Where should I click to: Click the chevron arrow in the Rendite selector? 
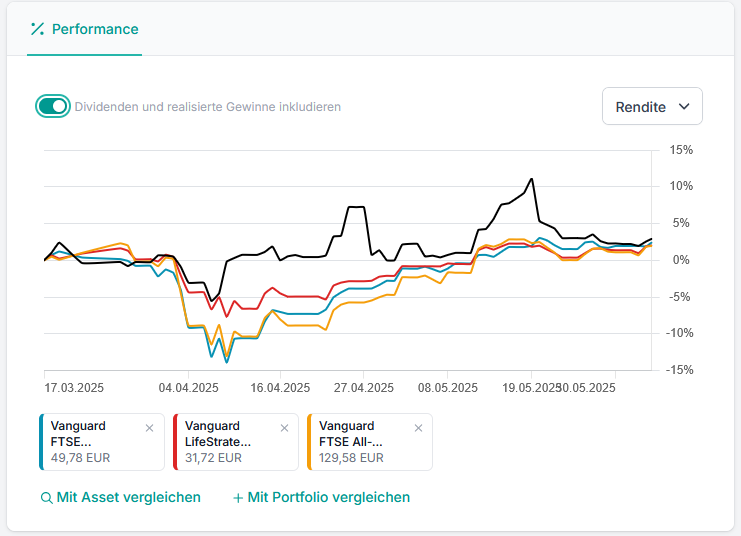pos(684,106)
